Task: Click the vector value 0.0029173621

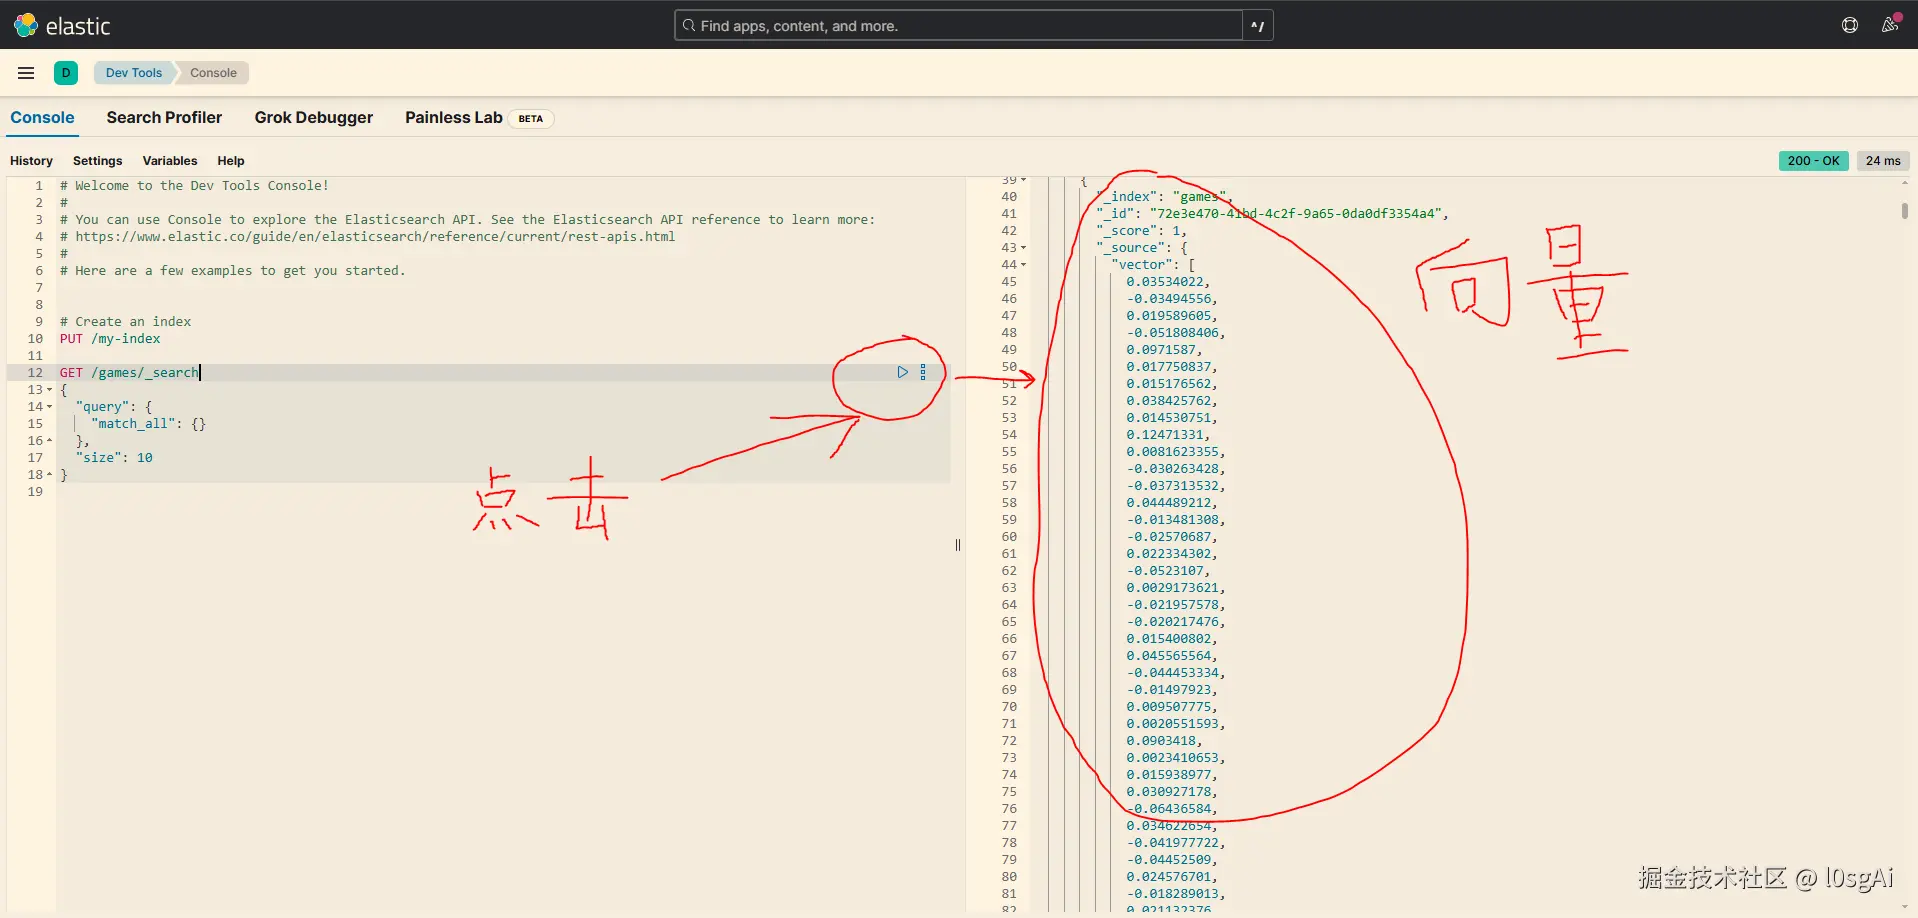Action: (x=1176, y=588)
